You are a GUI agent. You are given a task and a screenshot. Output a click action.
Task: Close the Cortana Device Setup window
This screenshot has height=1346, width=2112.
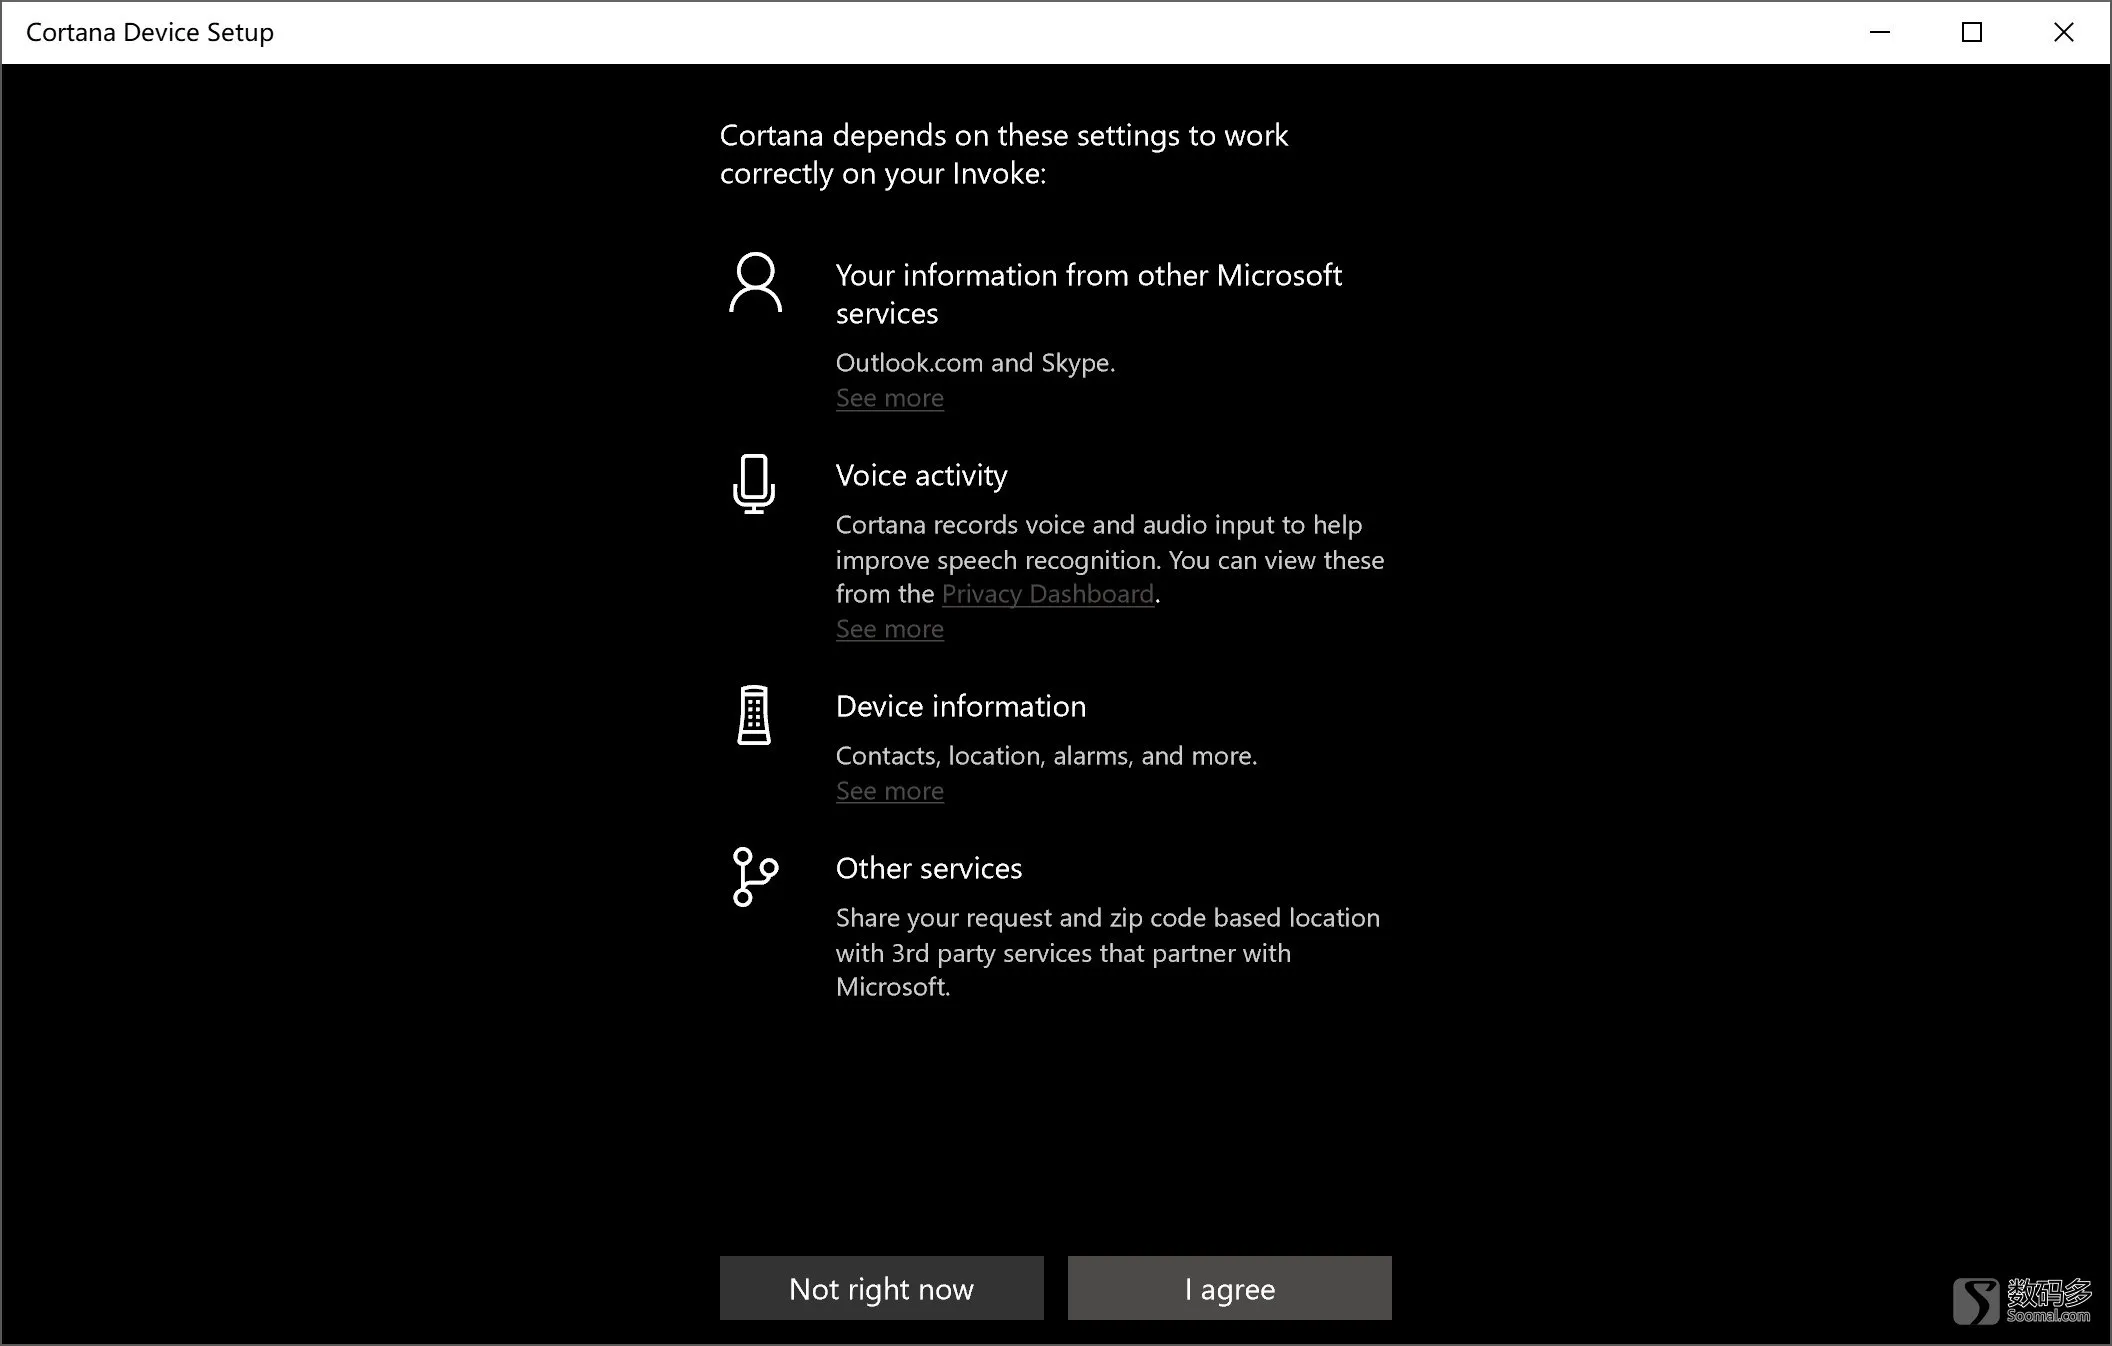click(2064, 32)
